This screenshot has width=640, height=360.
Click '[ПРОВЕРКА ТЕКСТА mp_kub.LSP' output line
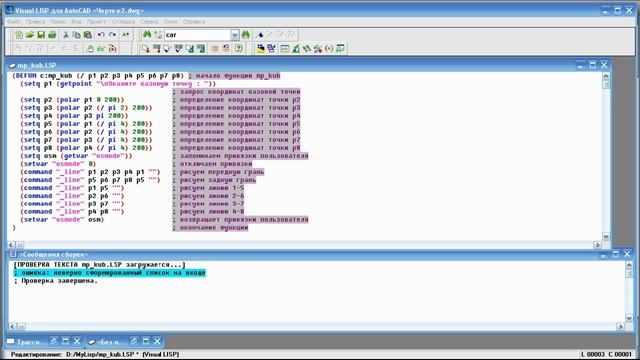[99, 264]
